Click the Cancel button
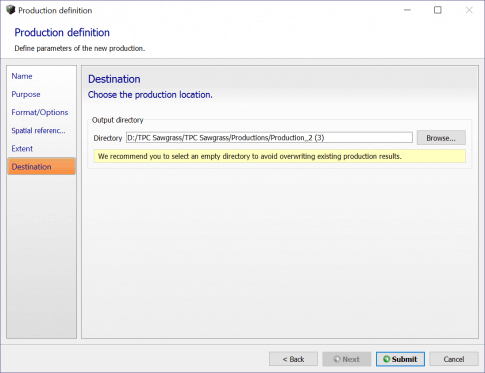This screenshot has width=485, height=373. click(x=454, y=359)
